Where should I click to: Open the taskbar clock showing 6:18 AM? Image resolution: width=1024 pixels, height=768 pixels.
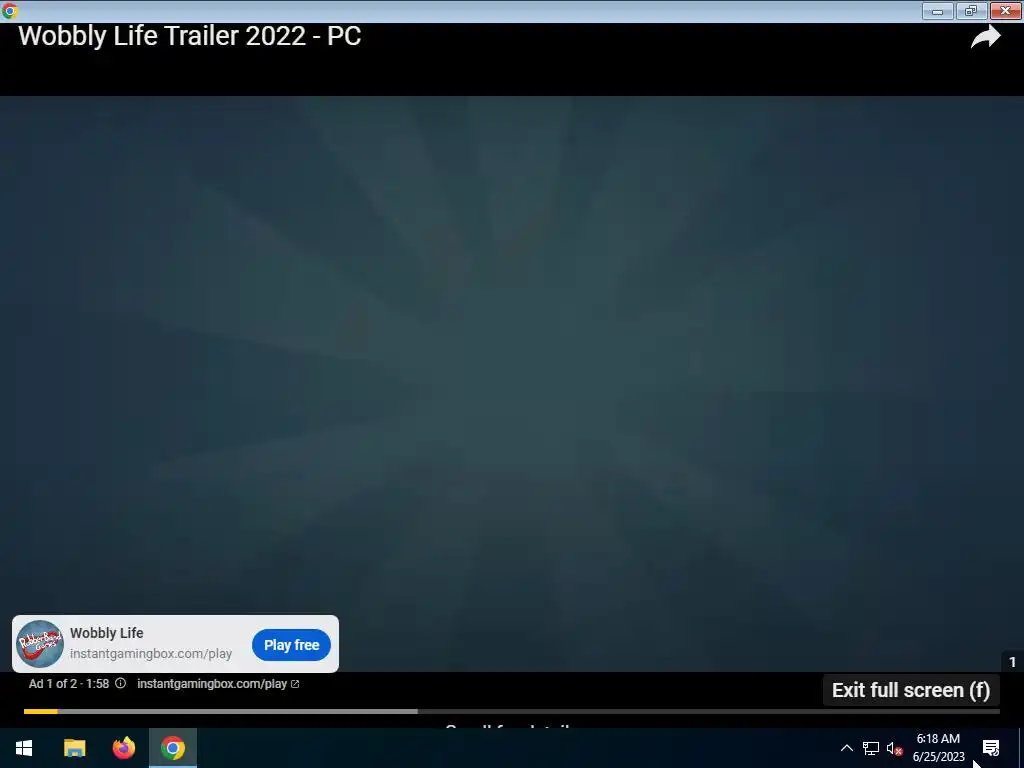pyautogui.click(x=938, y=748)
